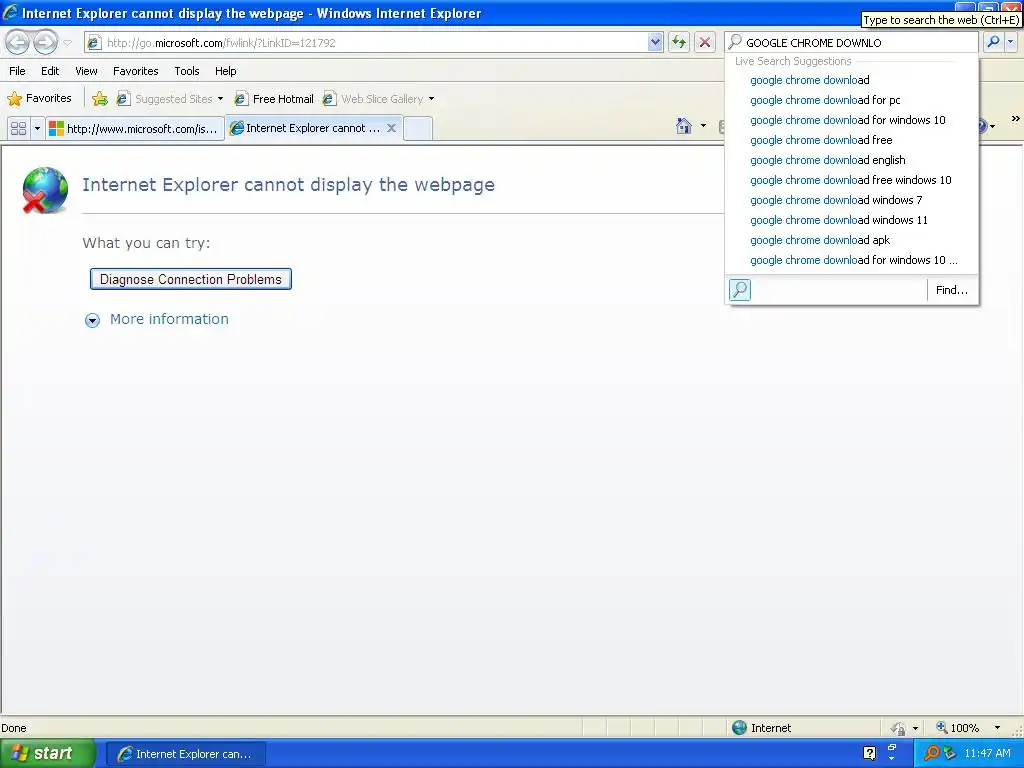Click the 11:47 AM system clock
The height and width of the screenshot is (768, 1024).
pos(987,754)
